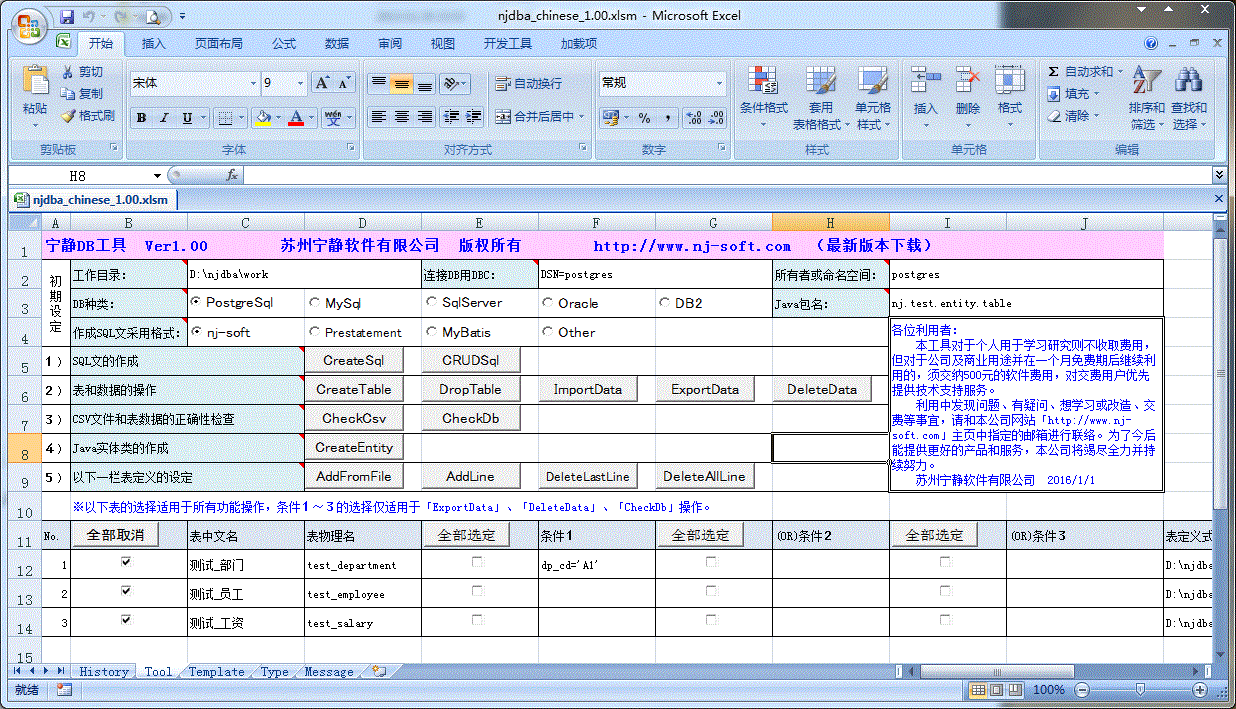The height and width of the screenshot is (709, 1236).
Task: Toggle the test_employee row checkbox
Action: (x=126, y=591)
